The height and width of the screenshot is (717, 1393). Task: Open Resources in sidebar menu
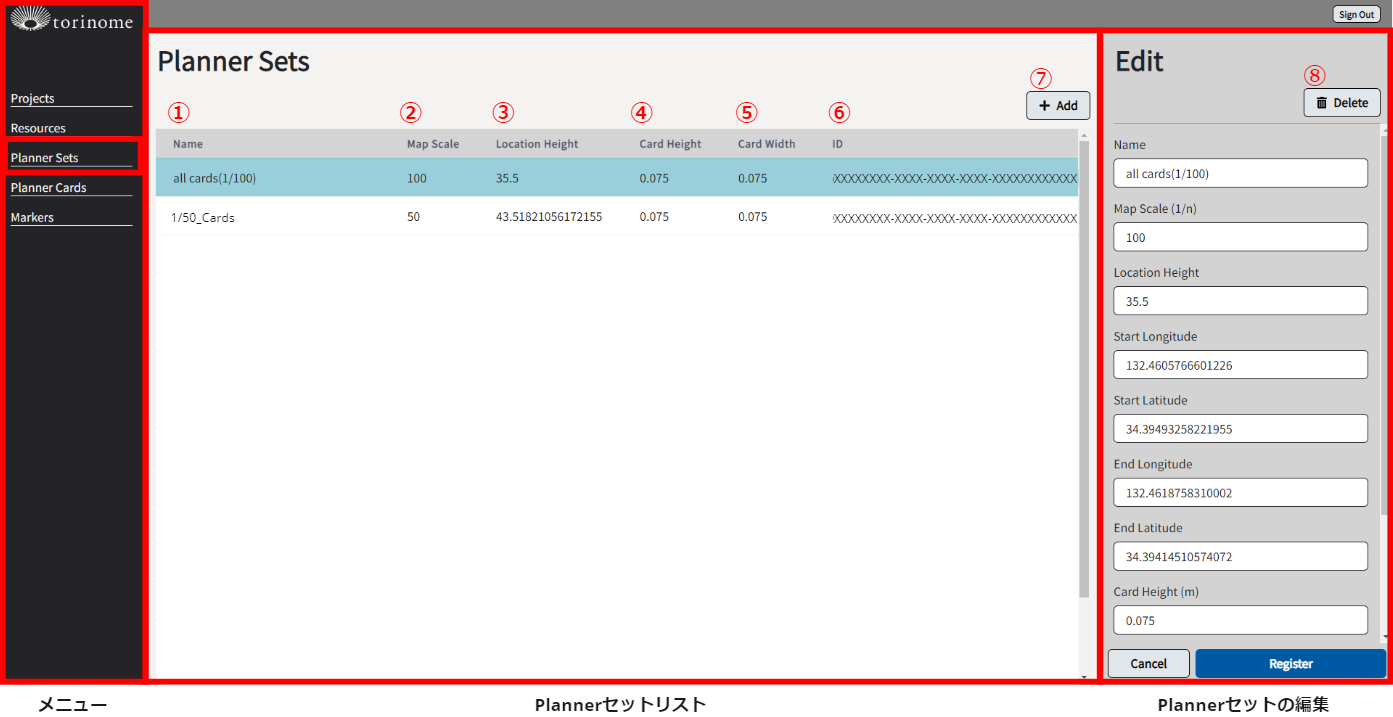pos(38,128)
